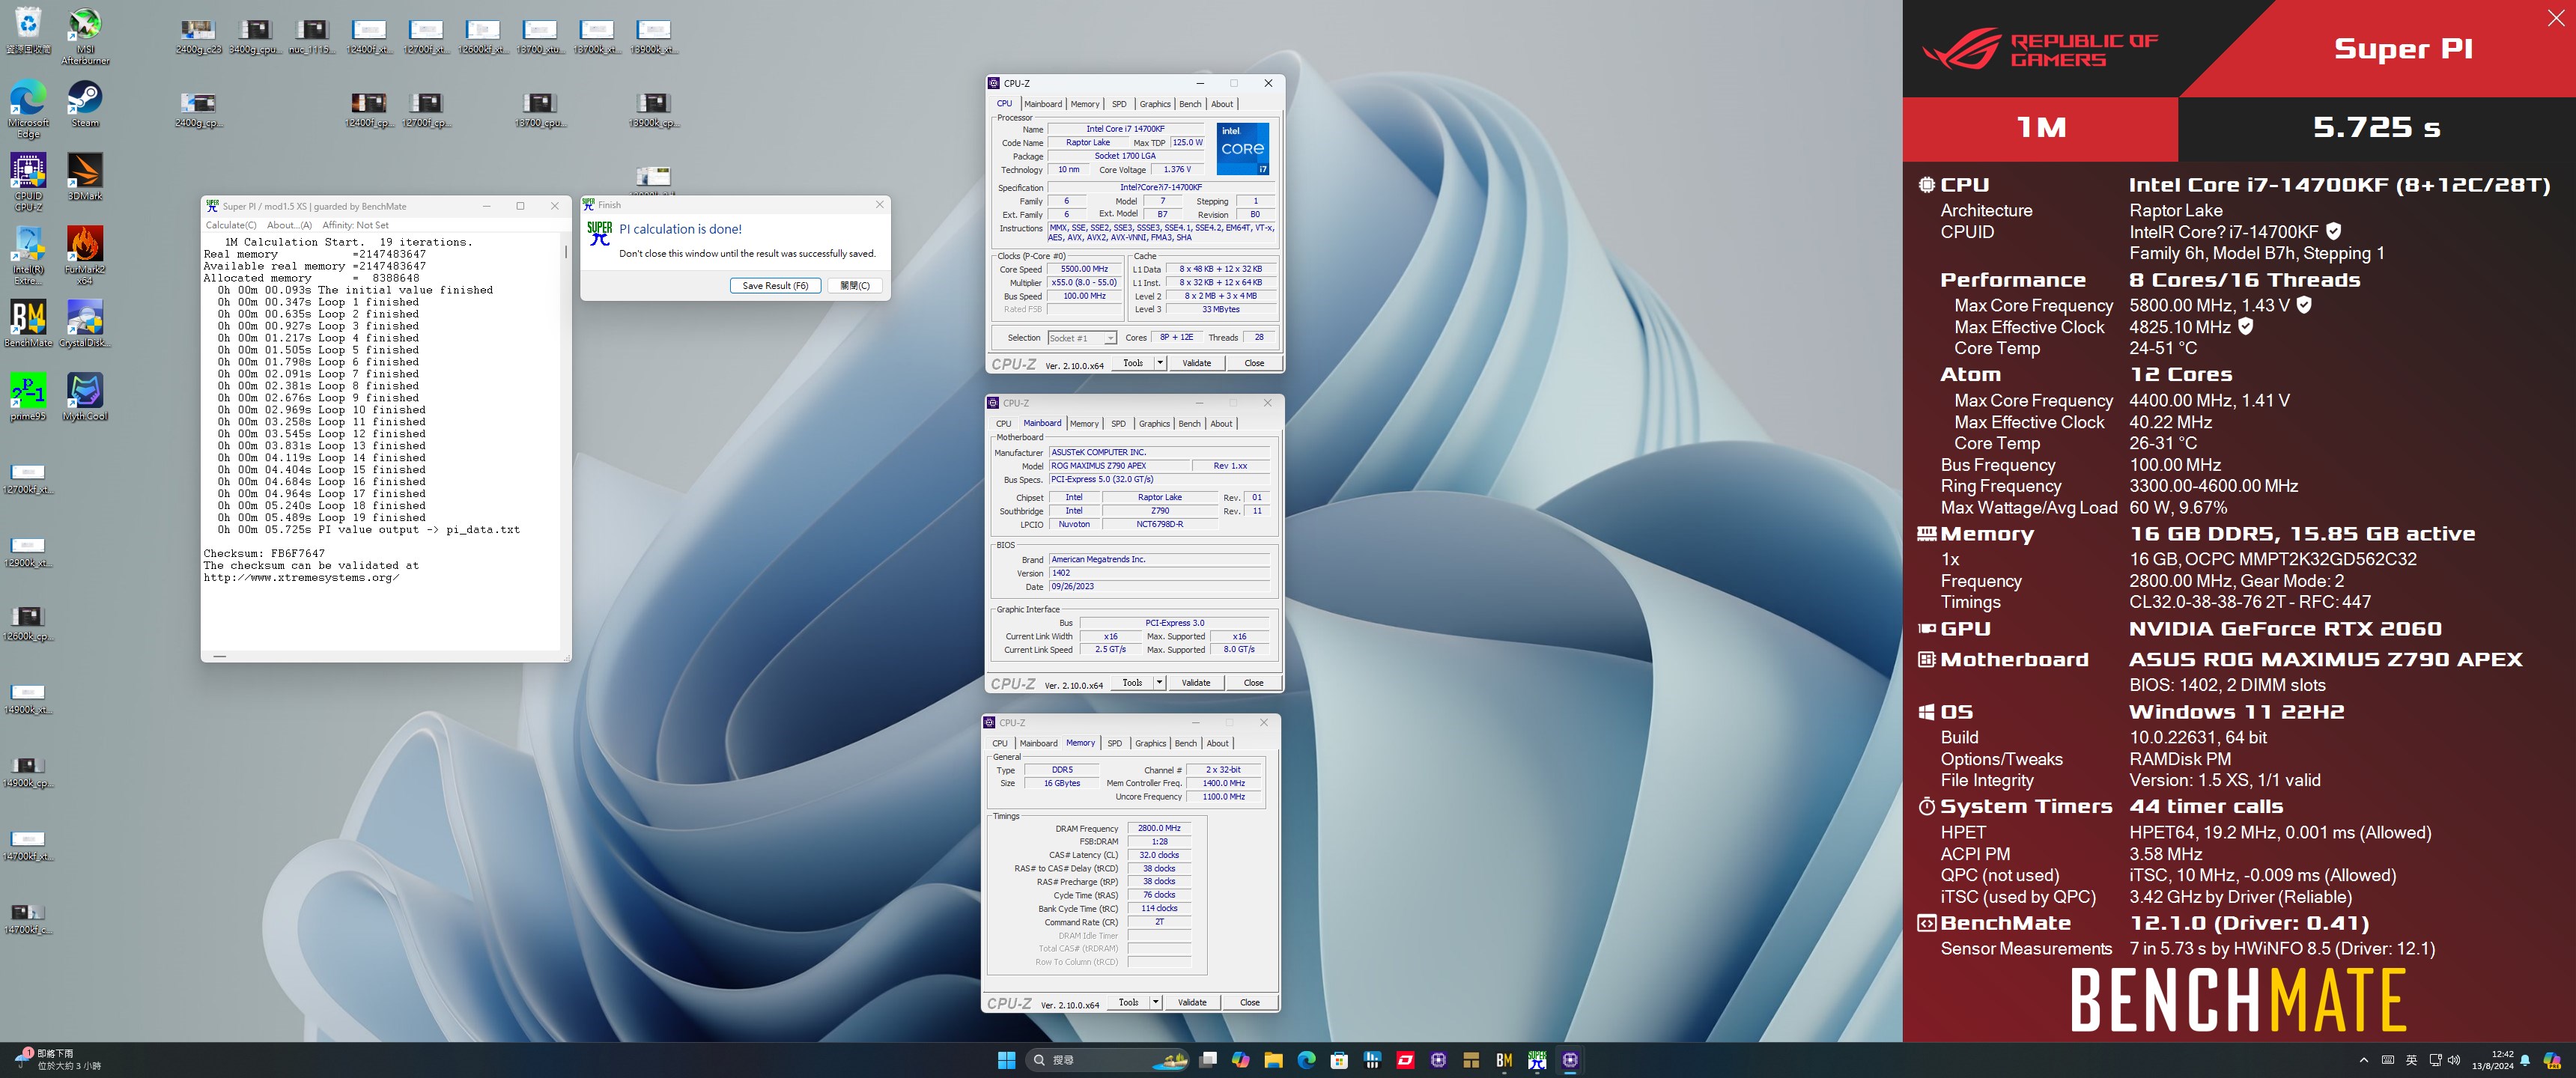Switch to Bench tab in bottom CPU-Z window
This screenshot has height=1078, width=2576.
click(1185, 743)
